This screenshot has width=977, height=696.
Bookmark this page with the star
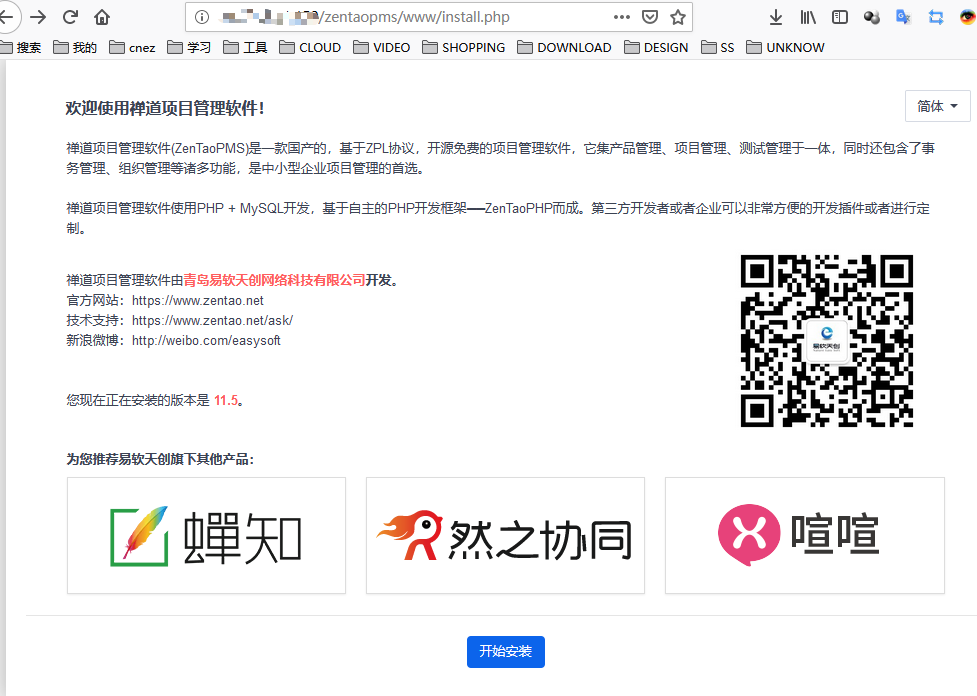click(x=678, y=17)
